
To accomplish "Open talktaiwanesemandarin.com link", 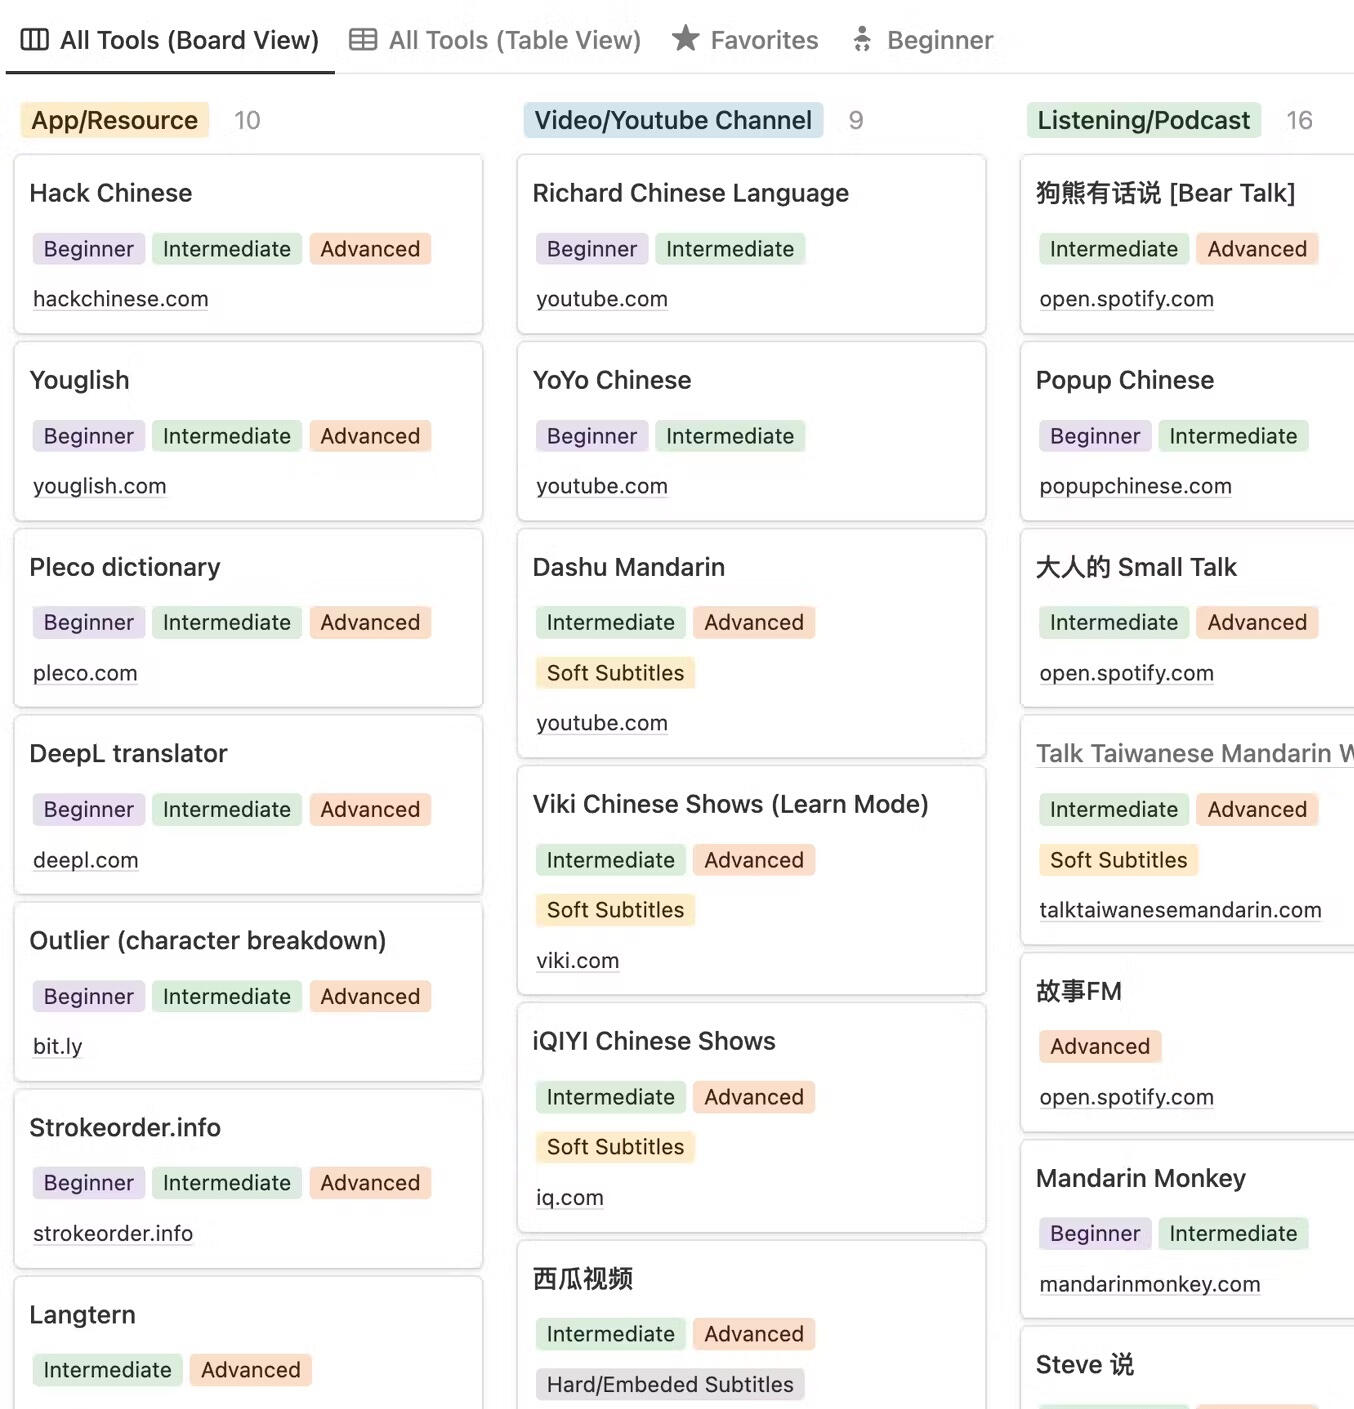I will [1180, 910].
